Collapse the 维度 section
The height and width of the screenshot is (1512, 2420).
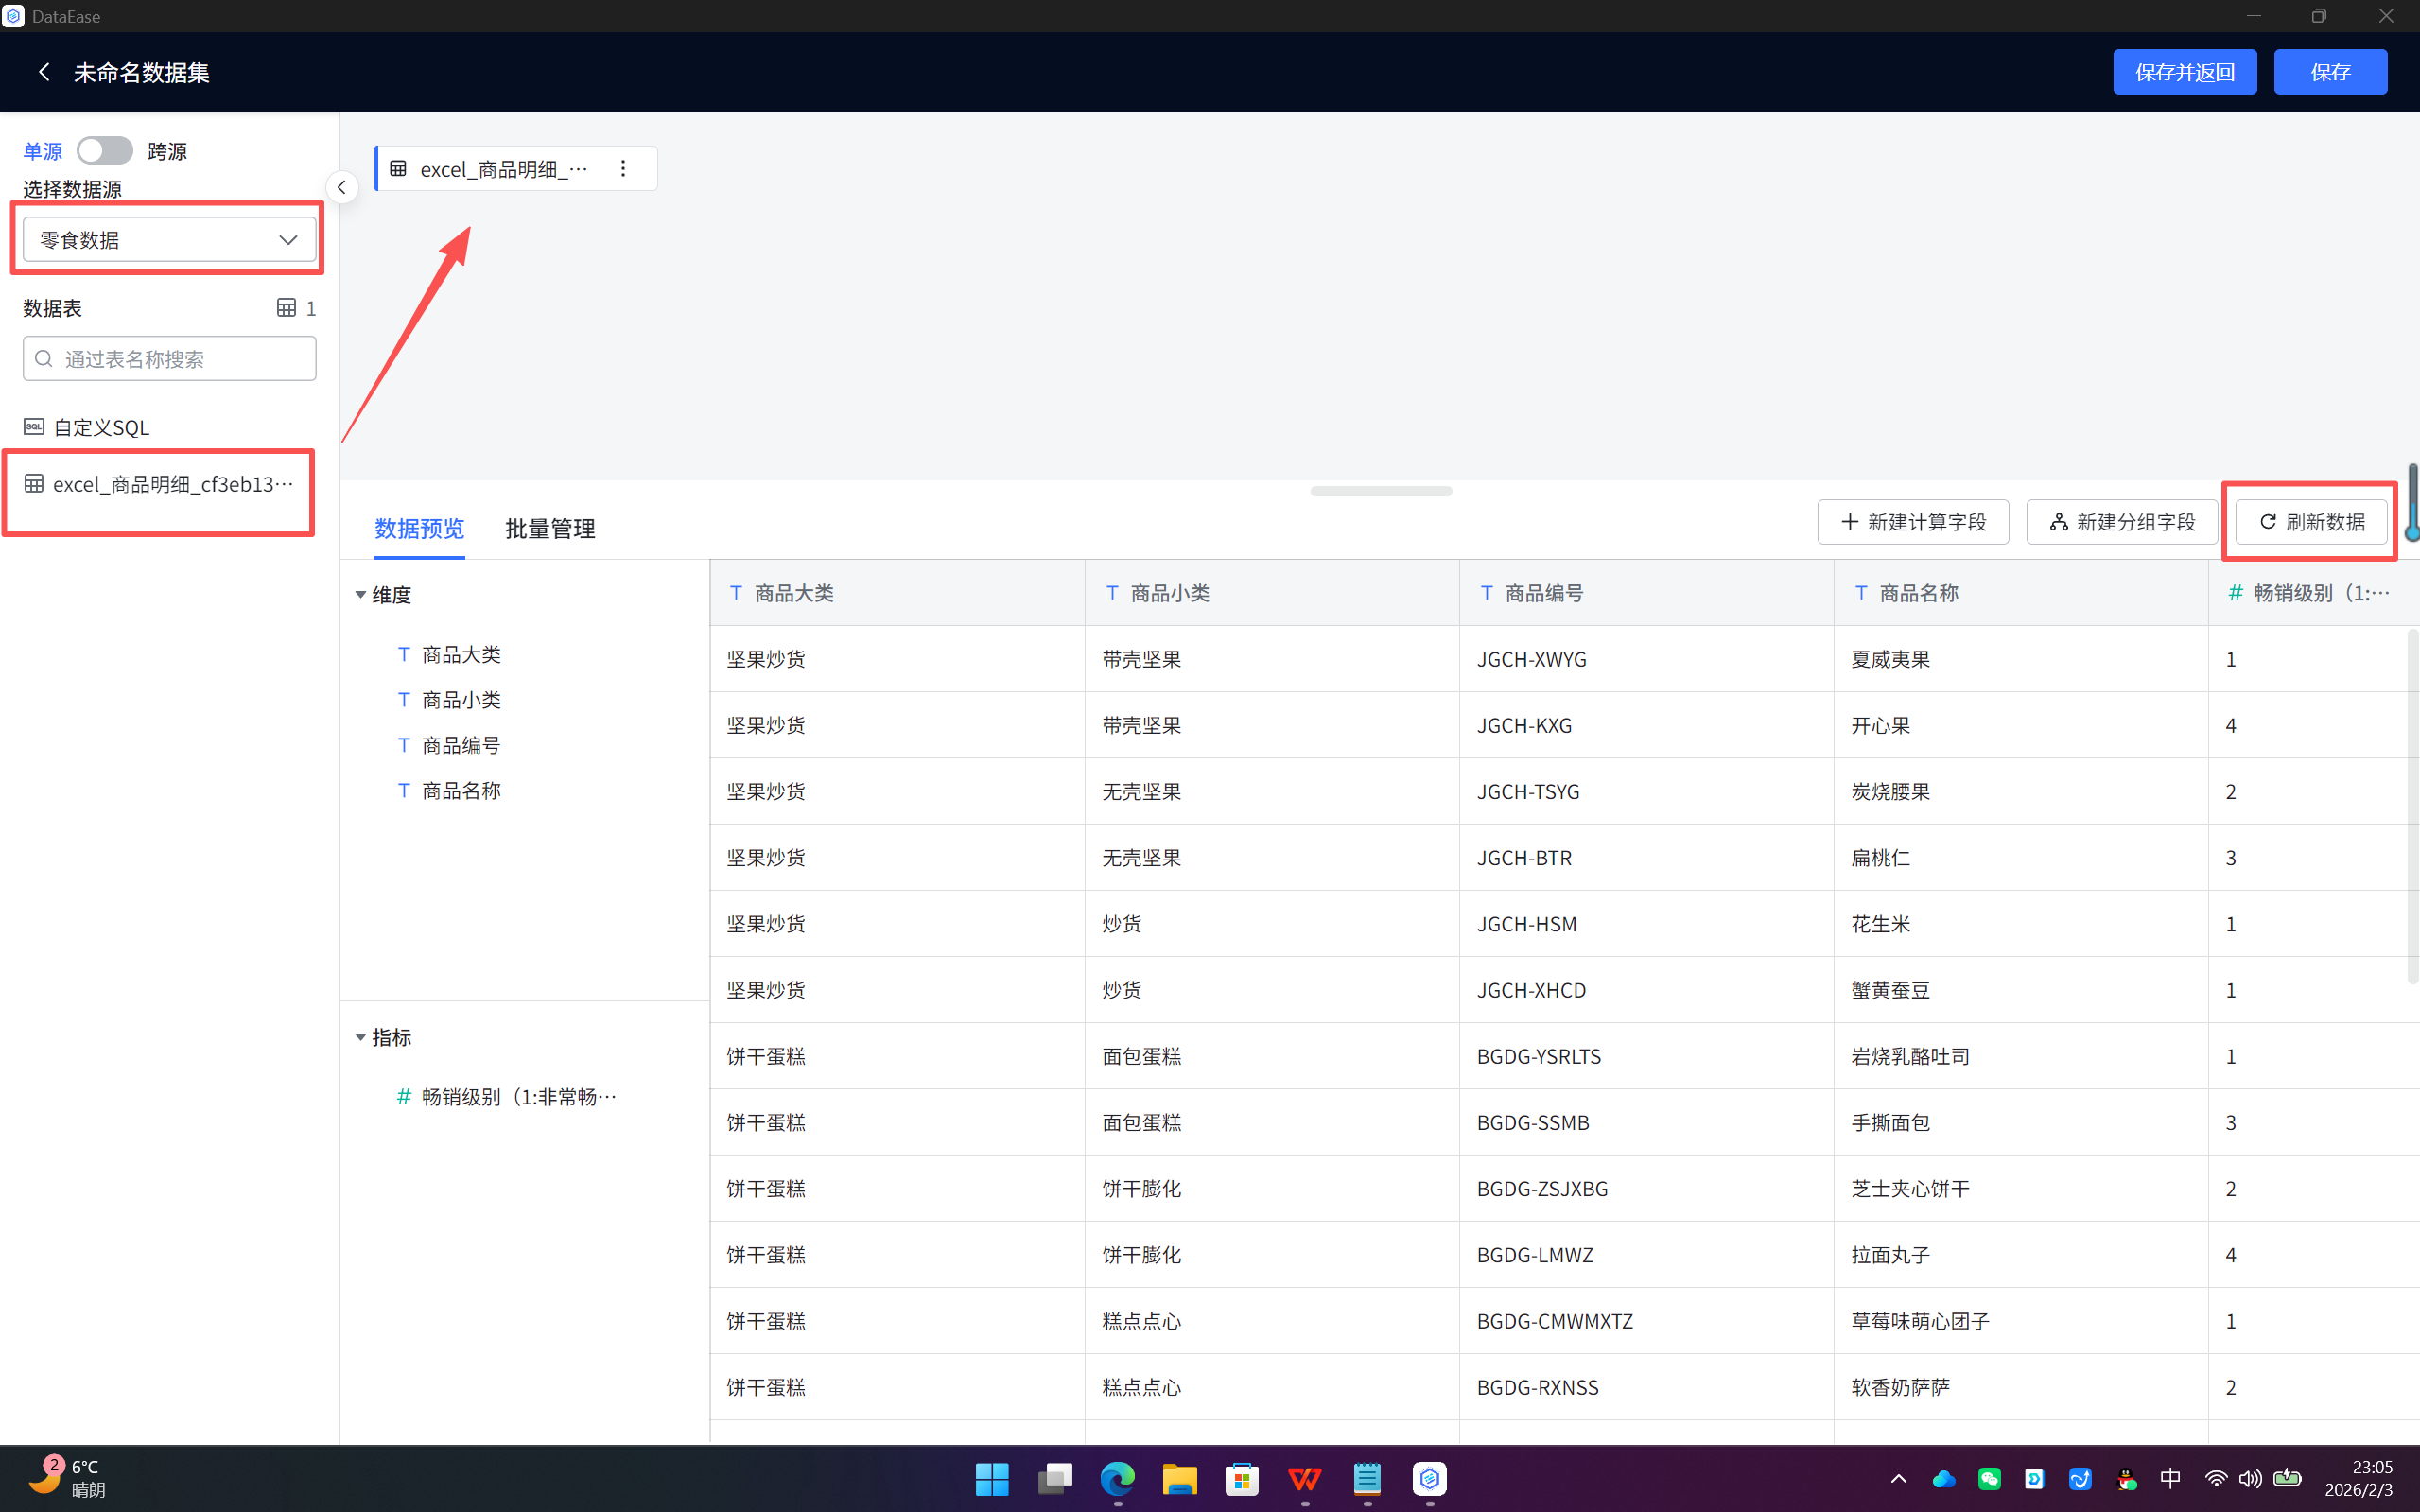coord(361,595)
